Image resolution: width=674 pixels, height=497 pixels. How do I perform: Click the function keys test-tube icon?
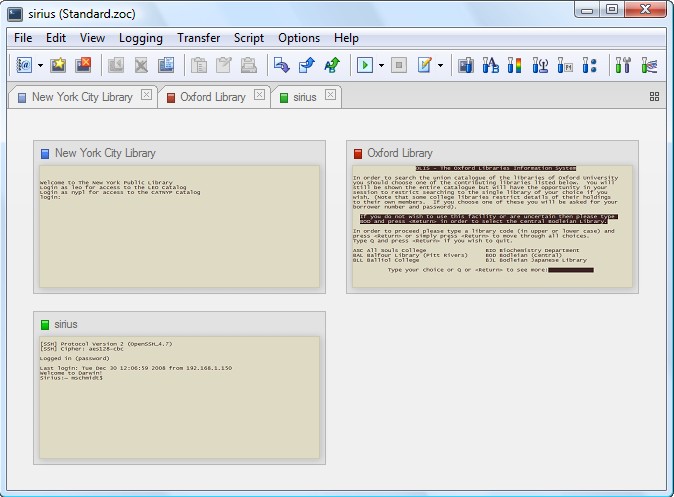coord(565,65)
